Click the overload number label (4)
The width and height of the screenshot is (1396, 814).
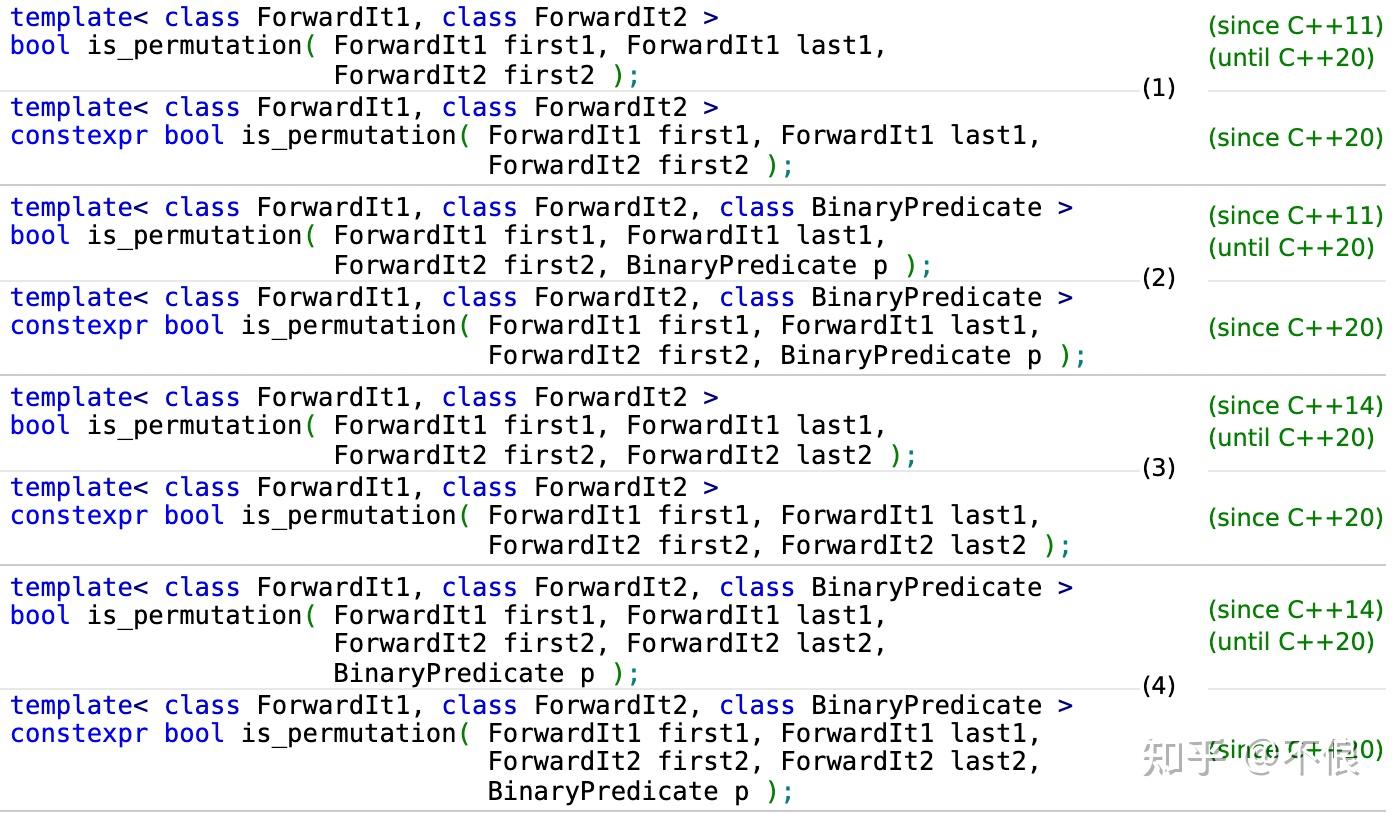pos(1159,686)
